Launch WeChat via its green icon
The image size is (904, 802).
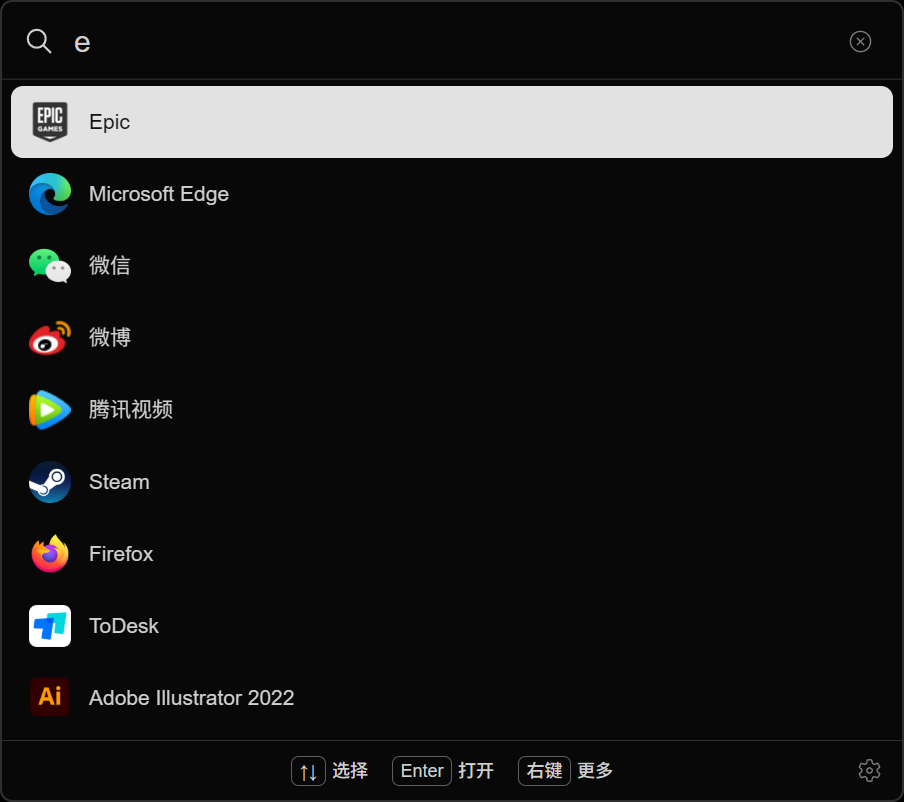[x=50, y=266]
